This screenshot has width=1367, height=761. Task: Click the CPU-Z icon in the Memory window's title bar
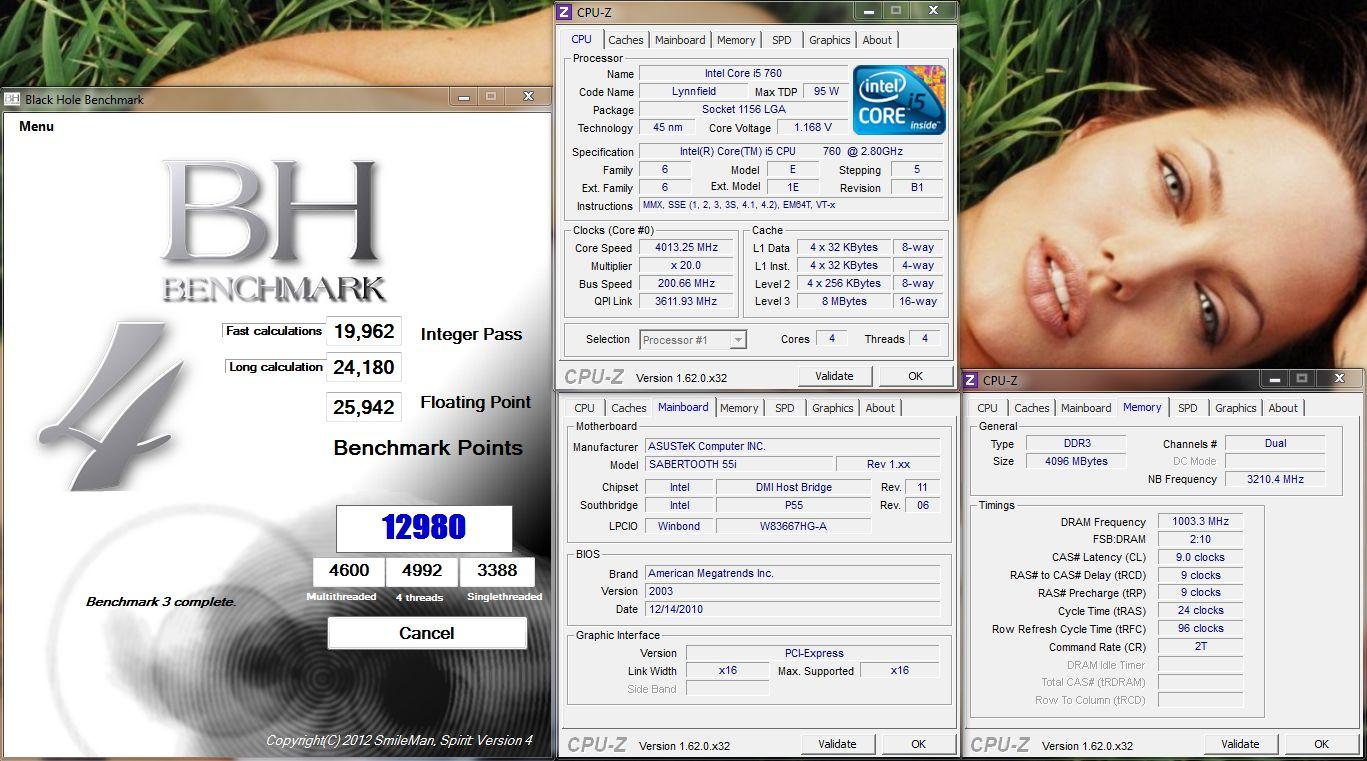(x=971, y=380)
